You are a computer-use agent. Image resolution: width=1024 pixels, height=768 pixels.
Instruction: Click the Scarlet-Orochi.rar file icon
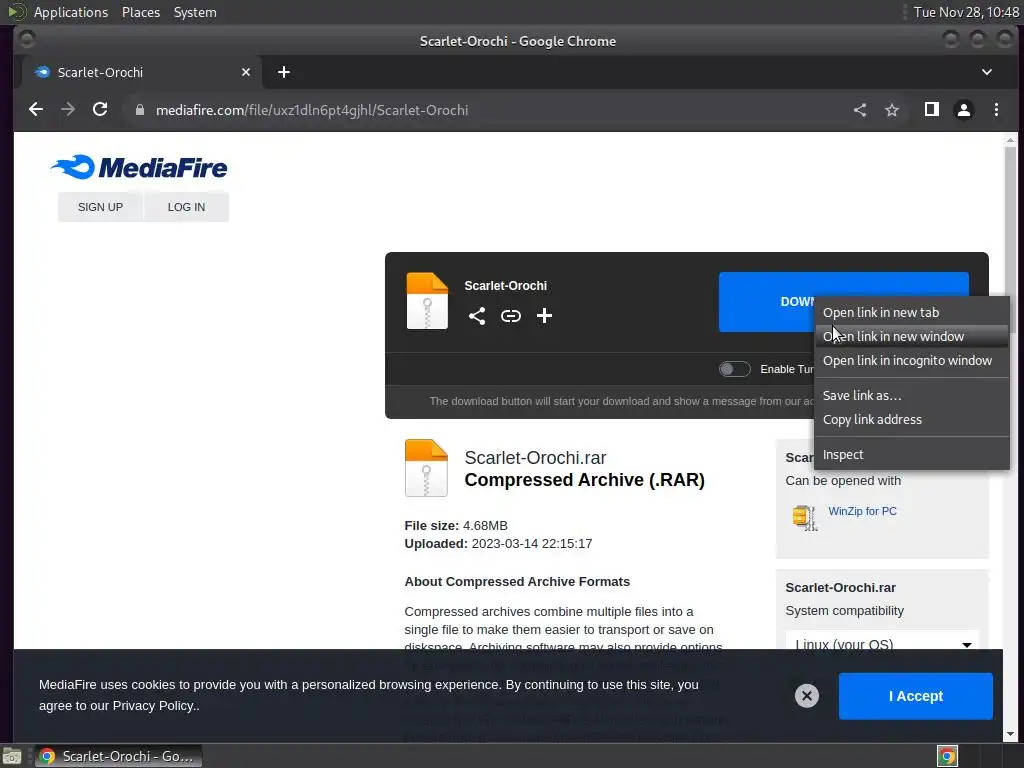point(426,468)
